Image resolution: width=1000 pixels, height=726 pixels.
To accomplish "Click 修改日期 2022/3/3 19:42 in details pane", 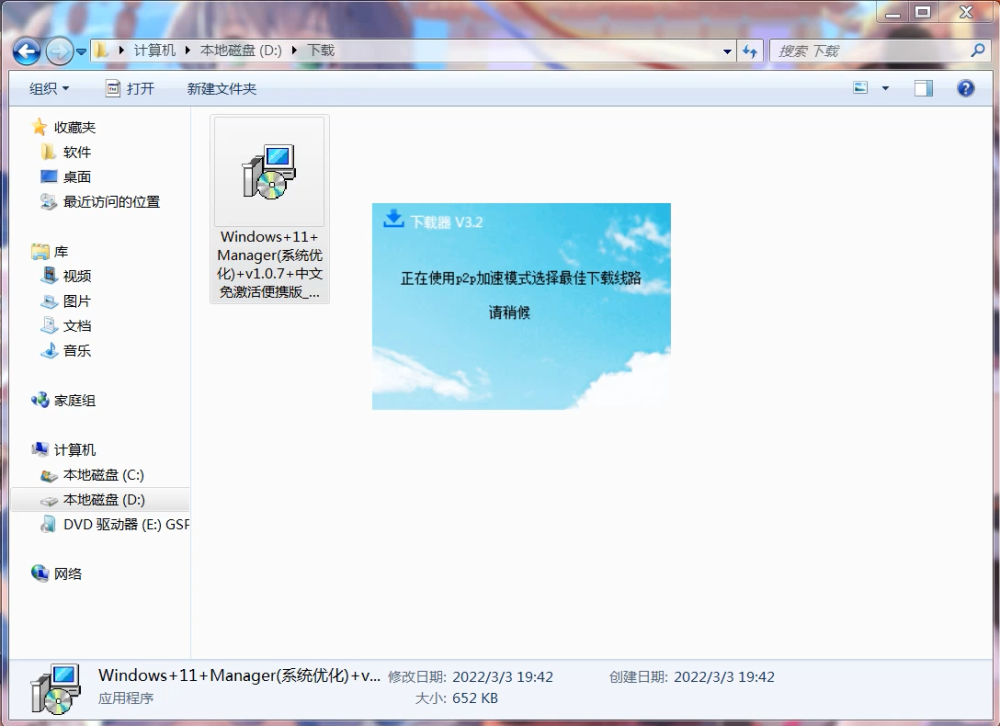I will pos(471,677).
